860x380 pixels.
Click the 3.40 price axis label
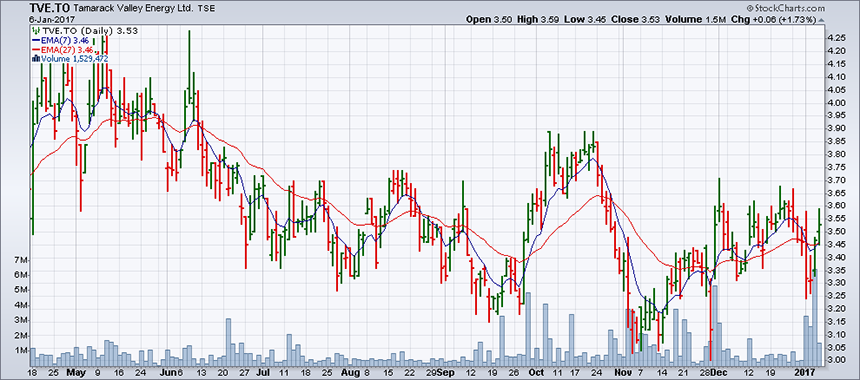pos(836,257)
